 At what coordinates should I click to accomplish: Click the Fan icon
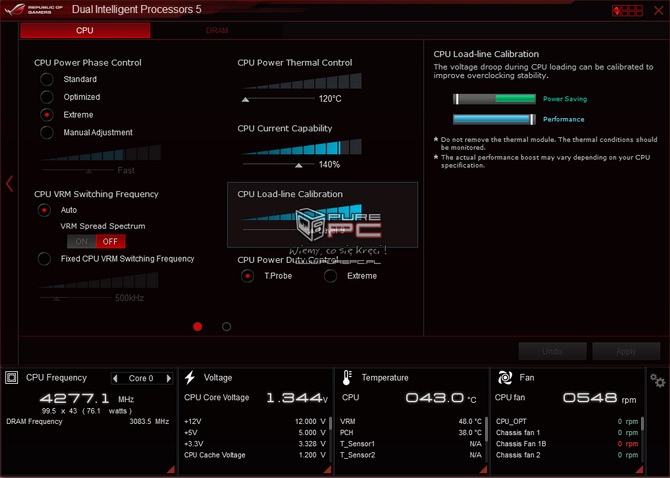pos(505,378)
